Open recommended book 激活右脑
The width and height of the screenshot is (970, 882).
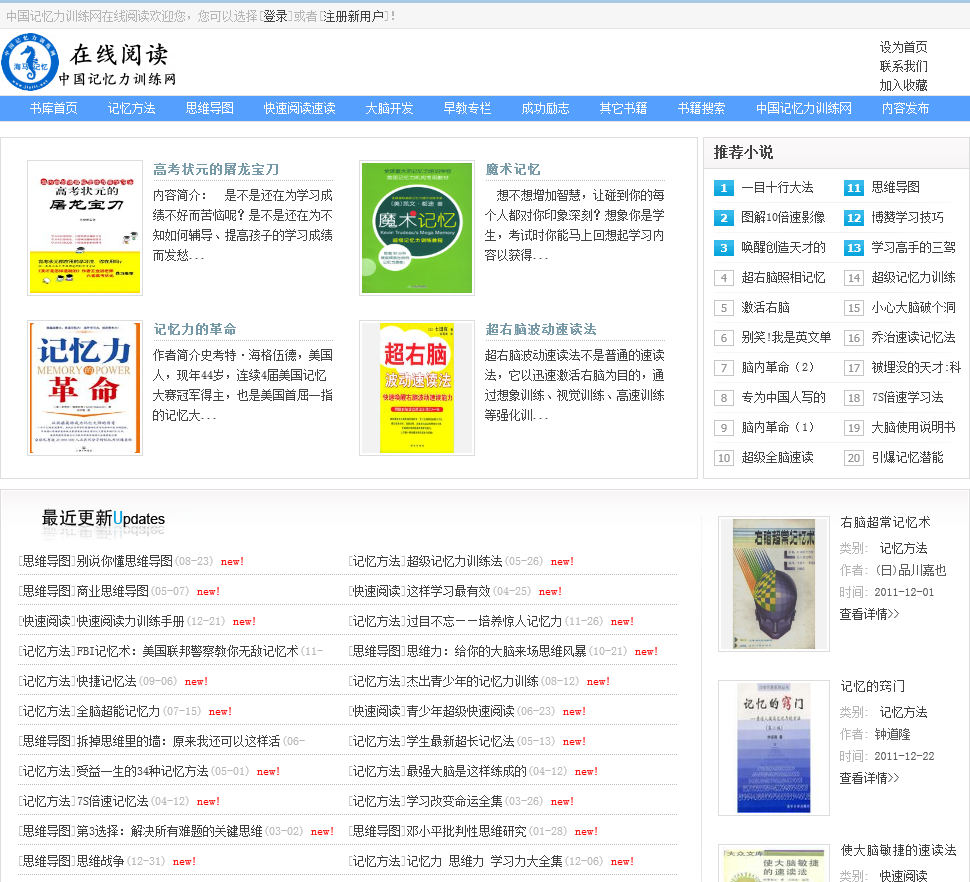[x=765, y=307]
